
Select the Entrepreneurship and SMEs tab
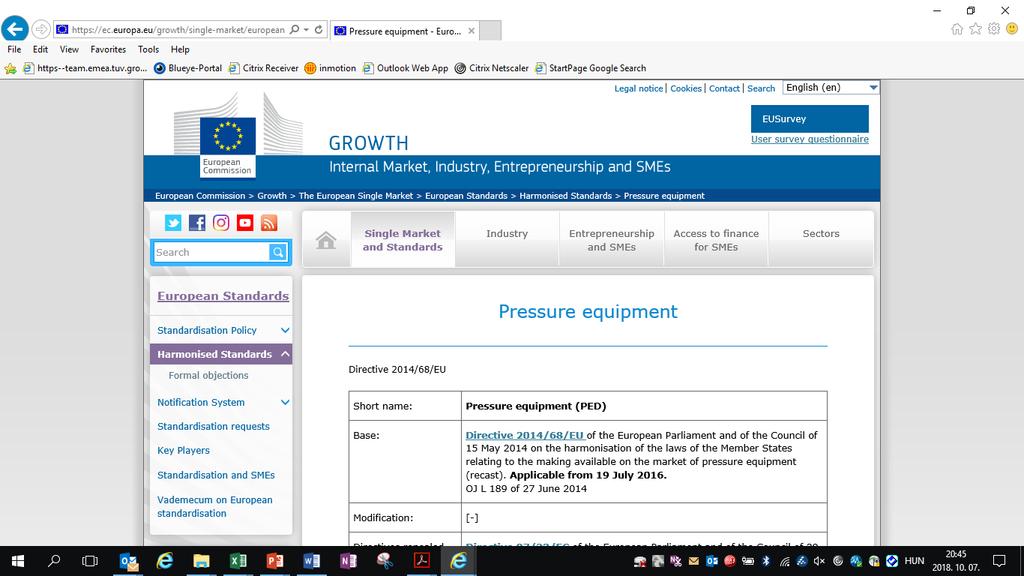611,240
